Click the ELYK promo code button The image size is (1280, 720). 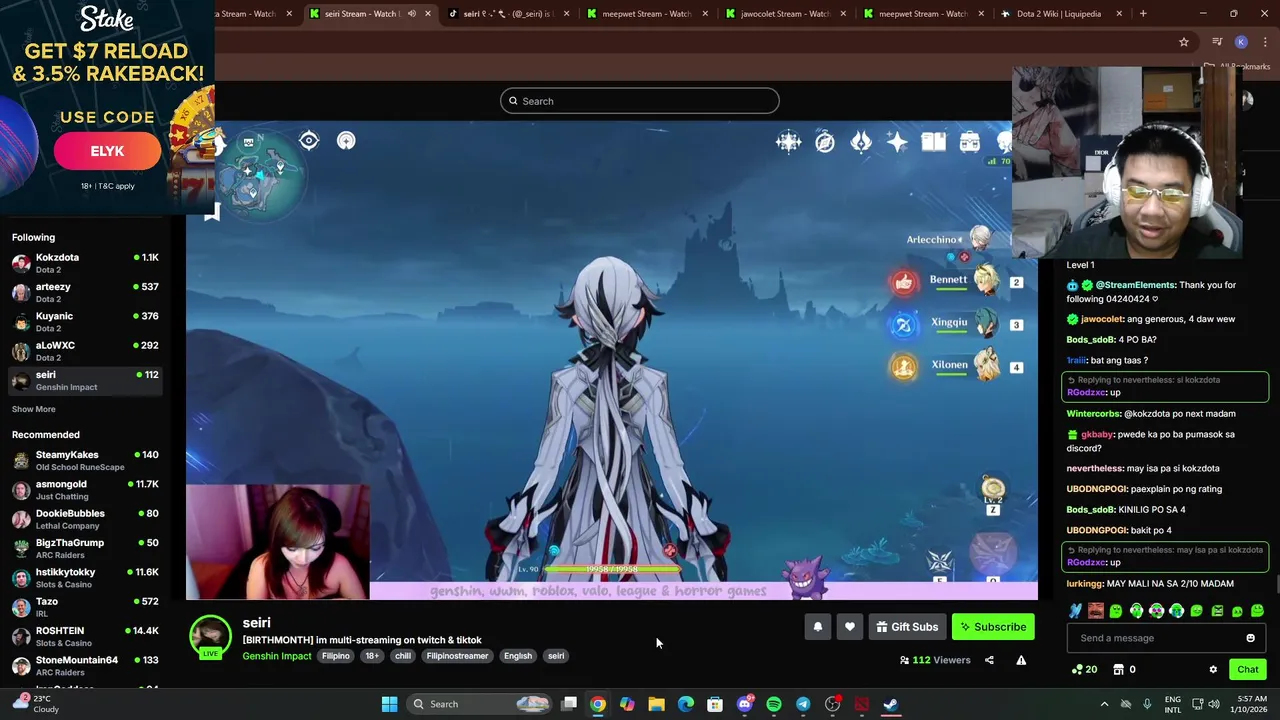tap(107, 151)
